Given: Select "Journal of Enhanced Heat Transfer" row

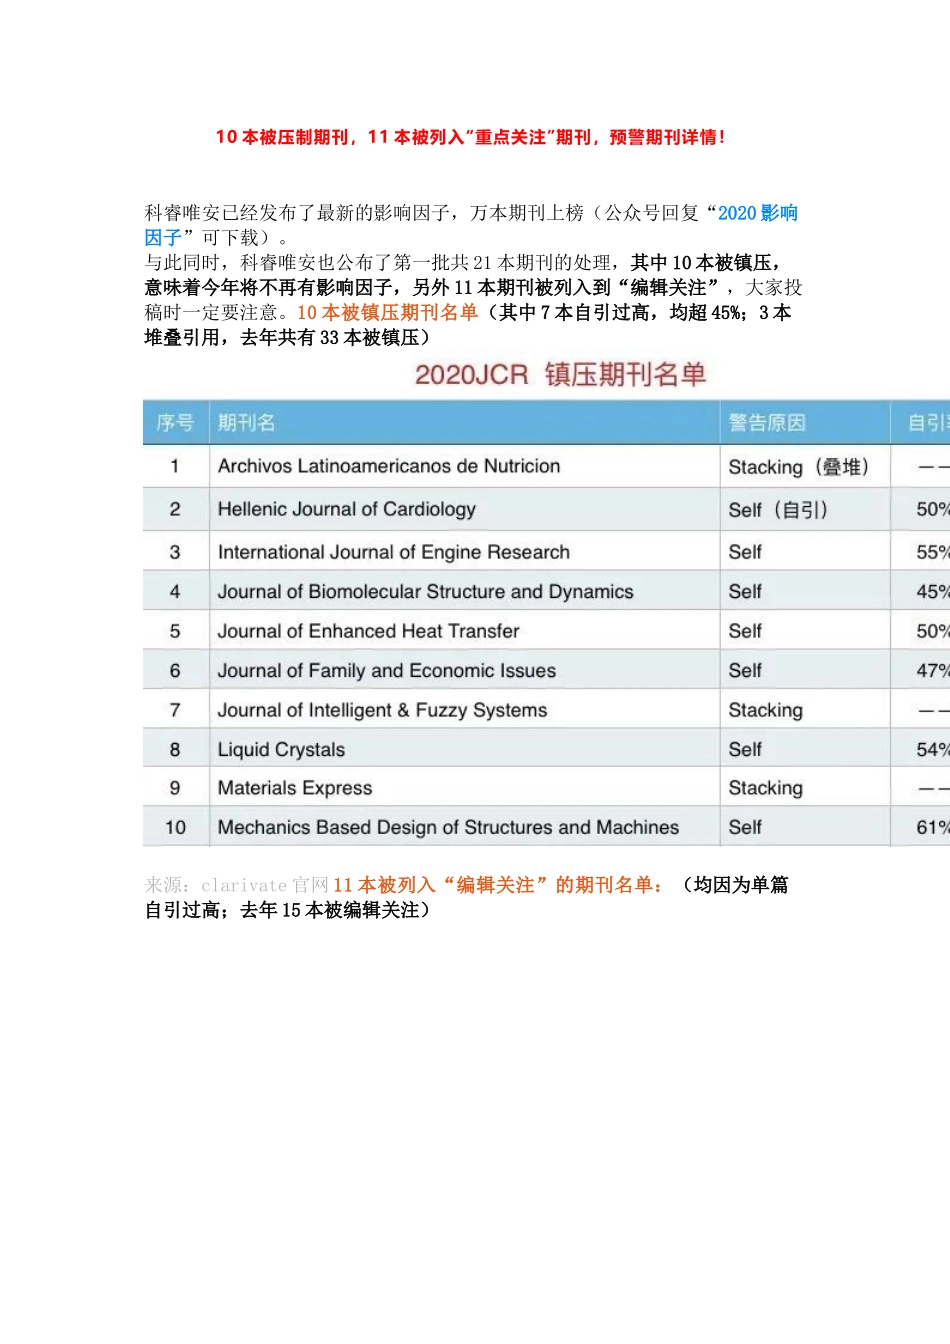Looking at the screenshot, I should (368, 631).
